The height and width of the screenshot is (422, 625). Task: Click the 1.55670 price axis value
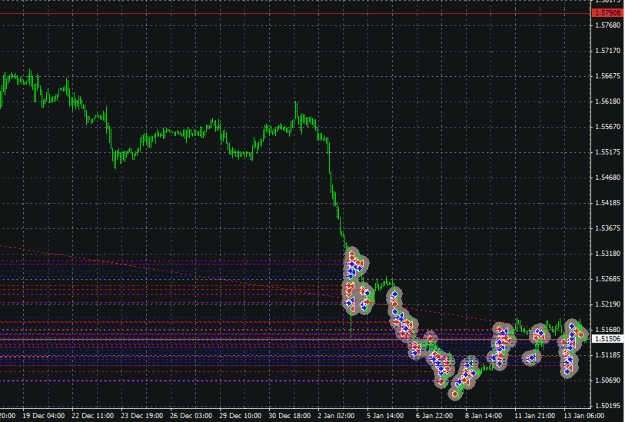click(x=608, y=126)
